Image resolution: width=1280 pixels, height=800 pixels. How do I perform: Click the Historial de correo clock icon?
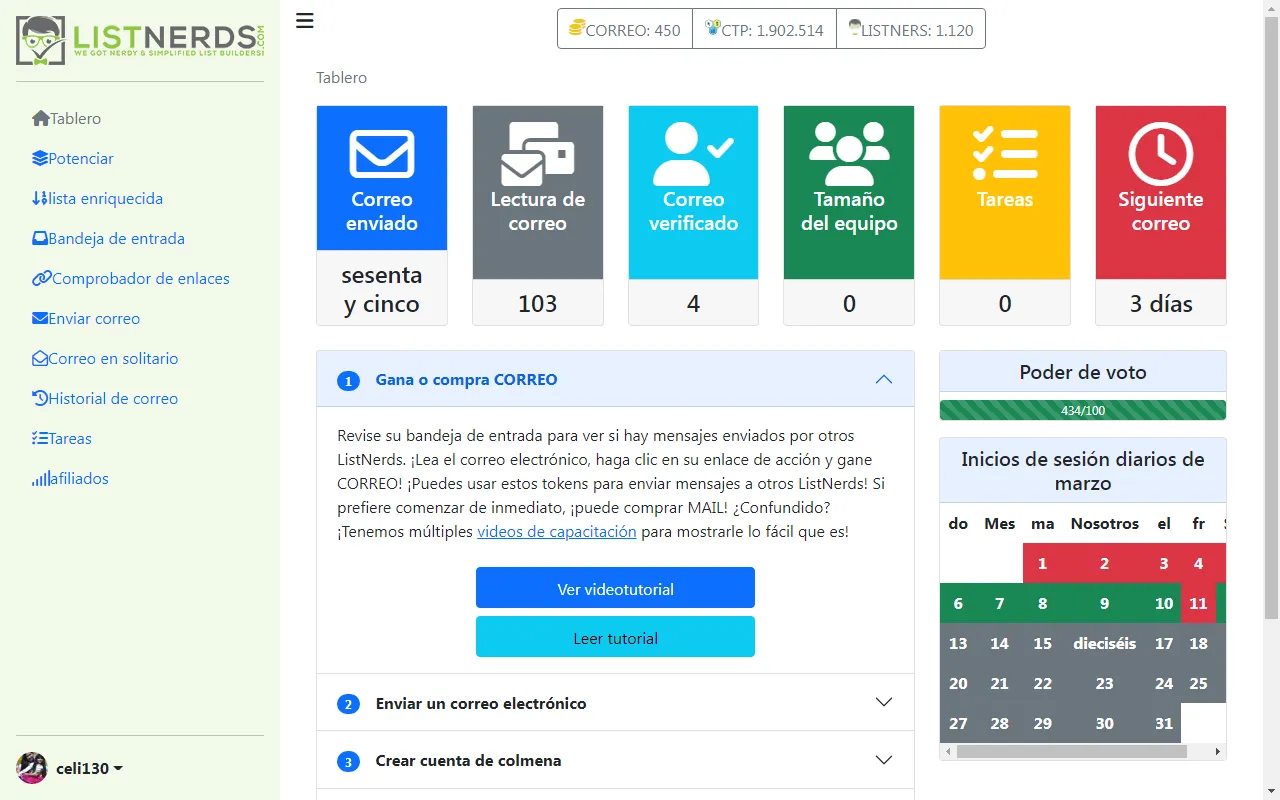[40, 398]
